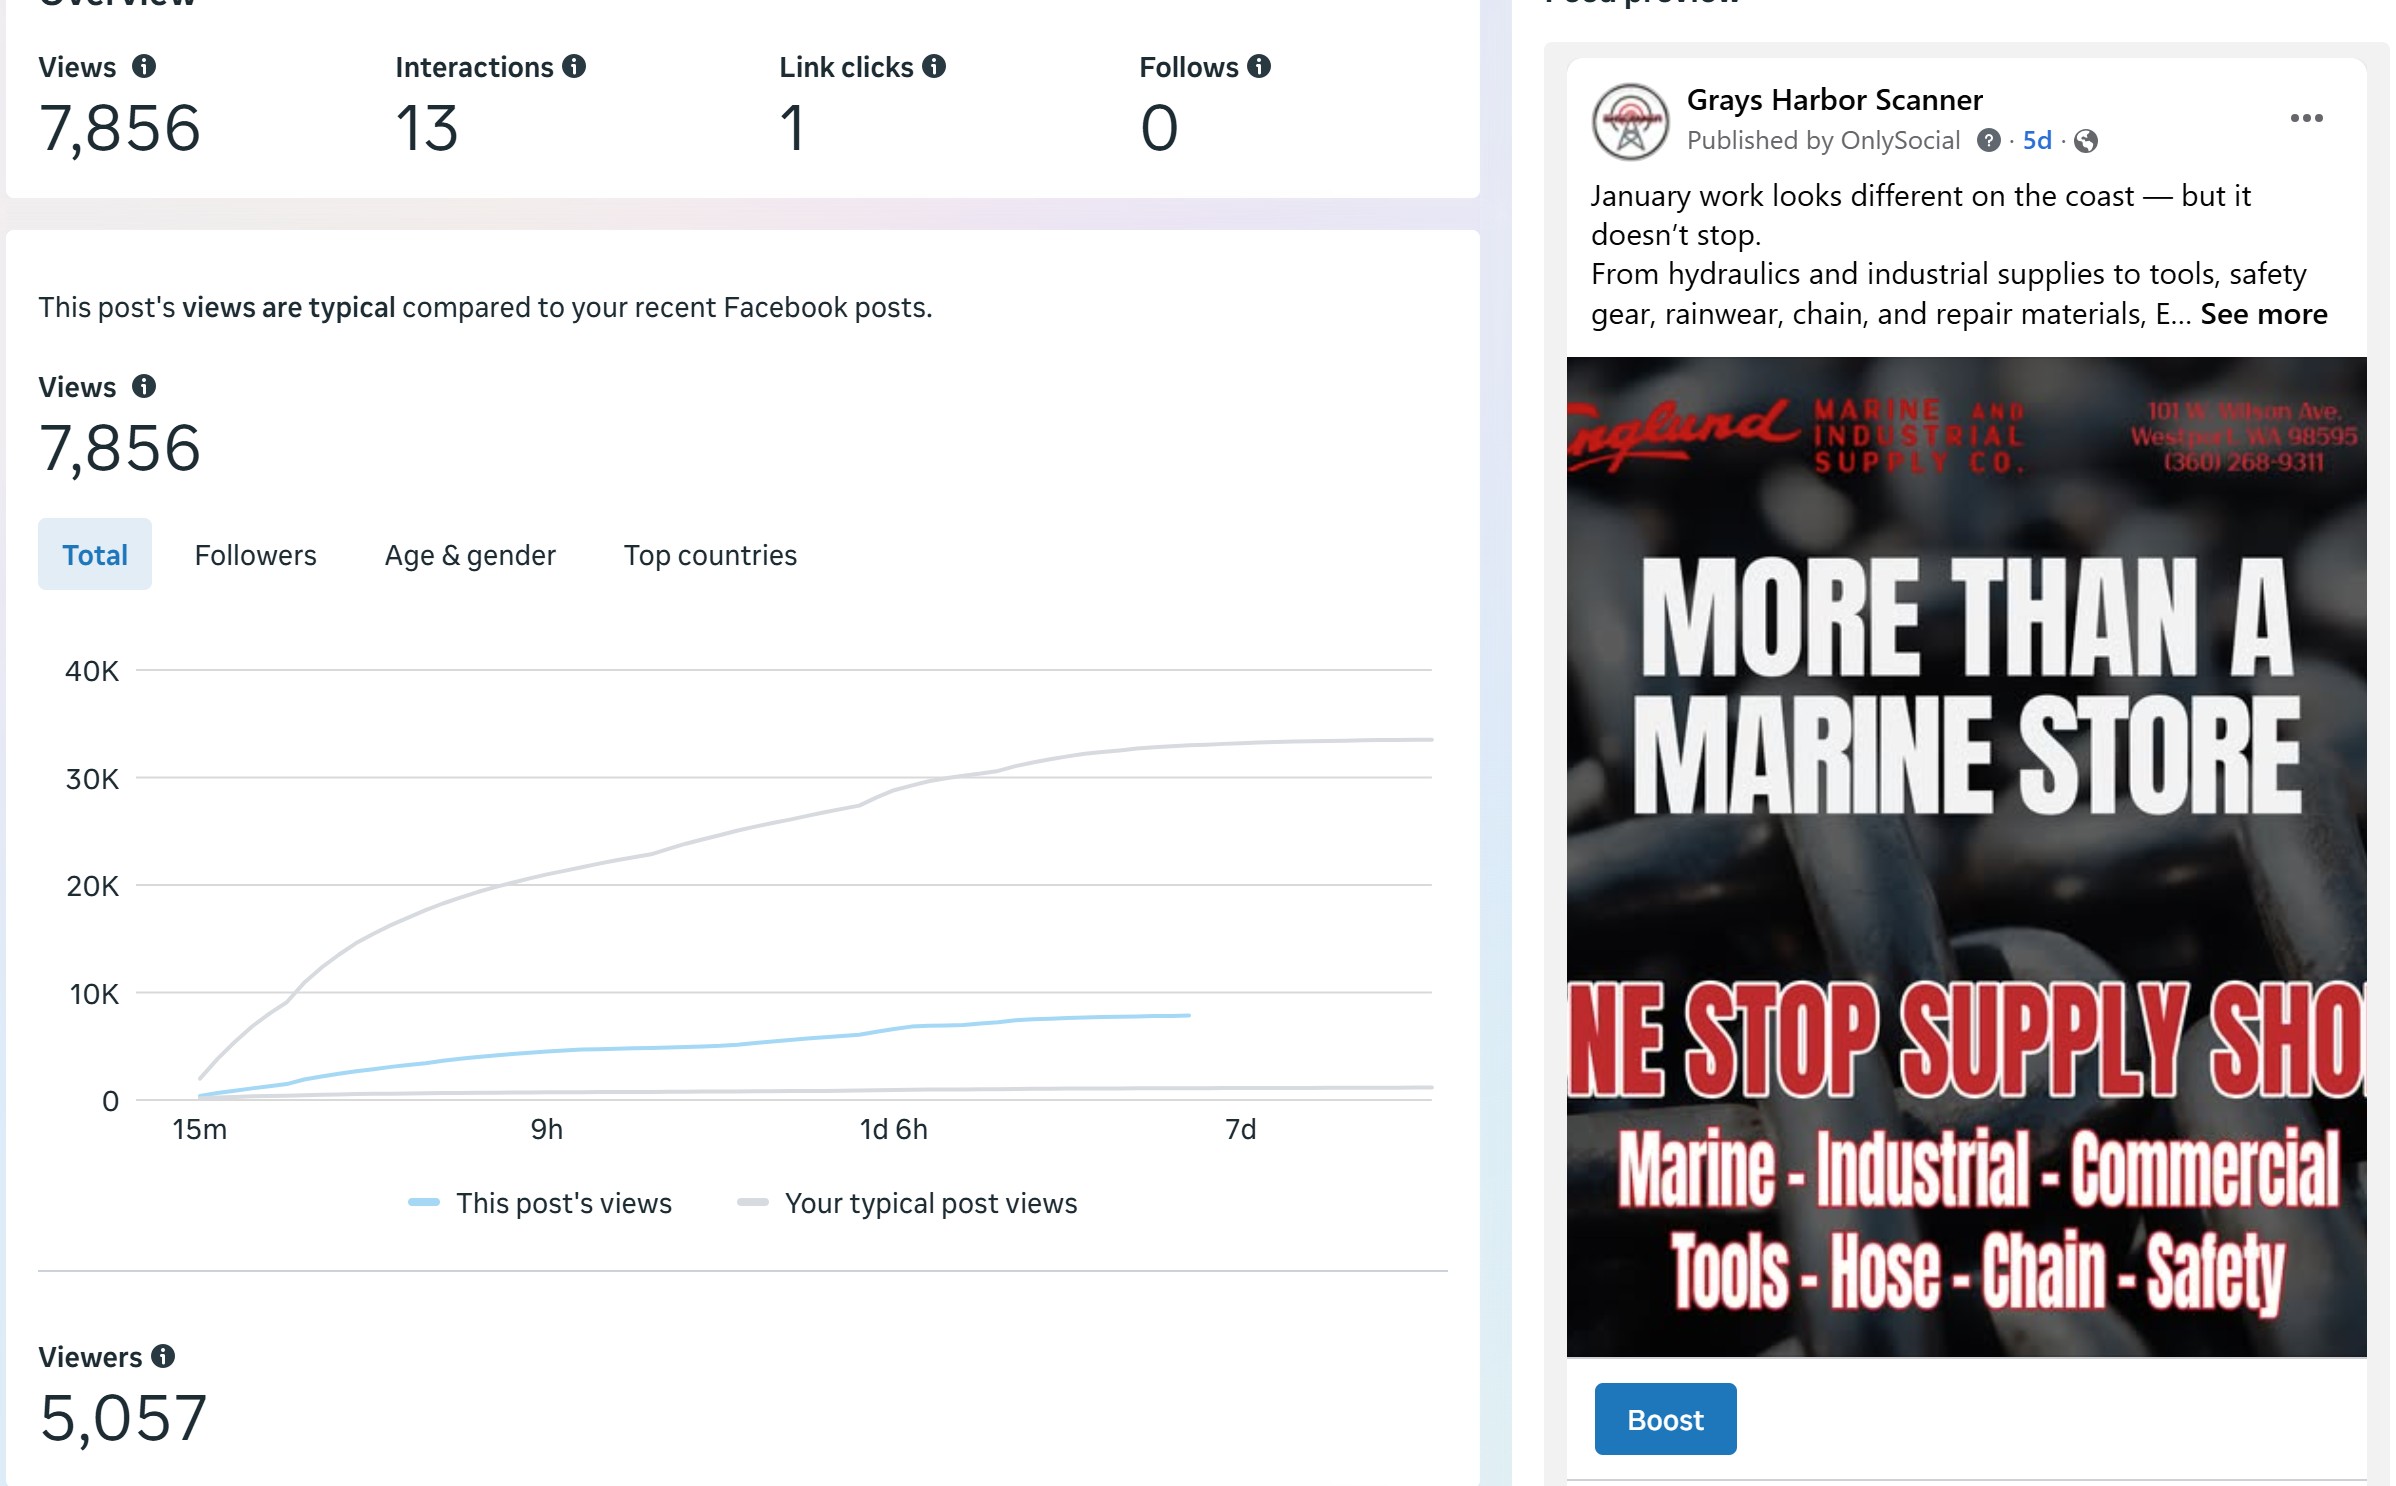Click the Boost button
The image size is (2396, 1486).
point(1665,1419)
